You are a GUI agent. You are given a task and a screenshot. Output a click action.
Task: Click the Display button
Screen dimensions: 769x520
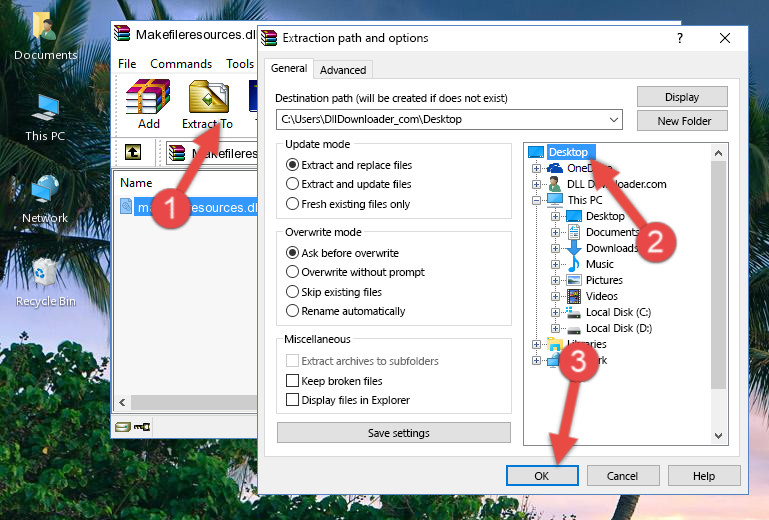682,97
